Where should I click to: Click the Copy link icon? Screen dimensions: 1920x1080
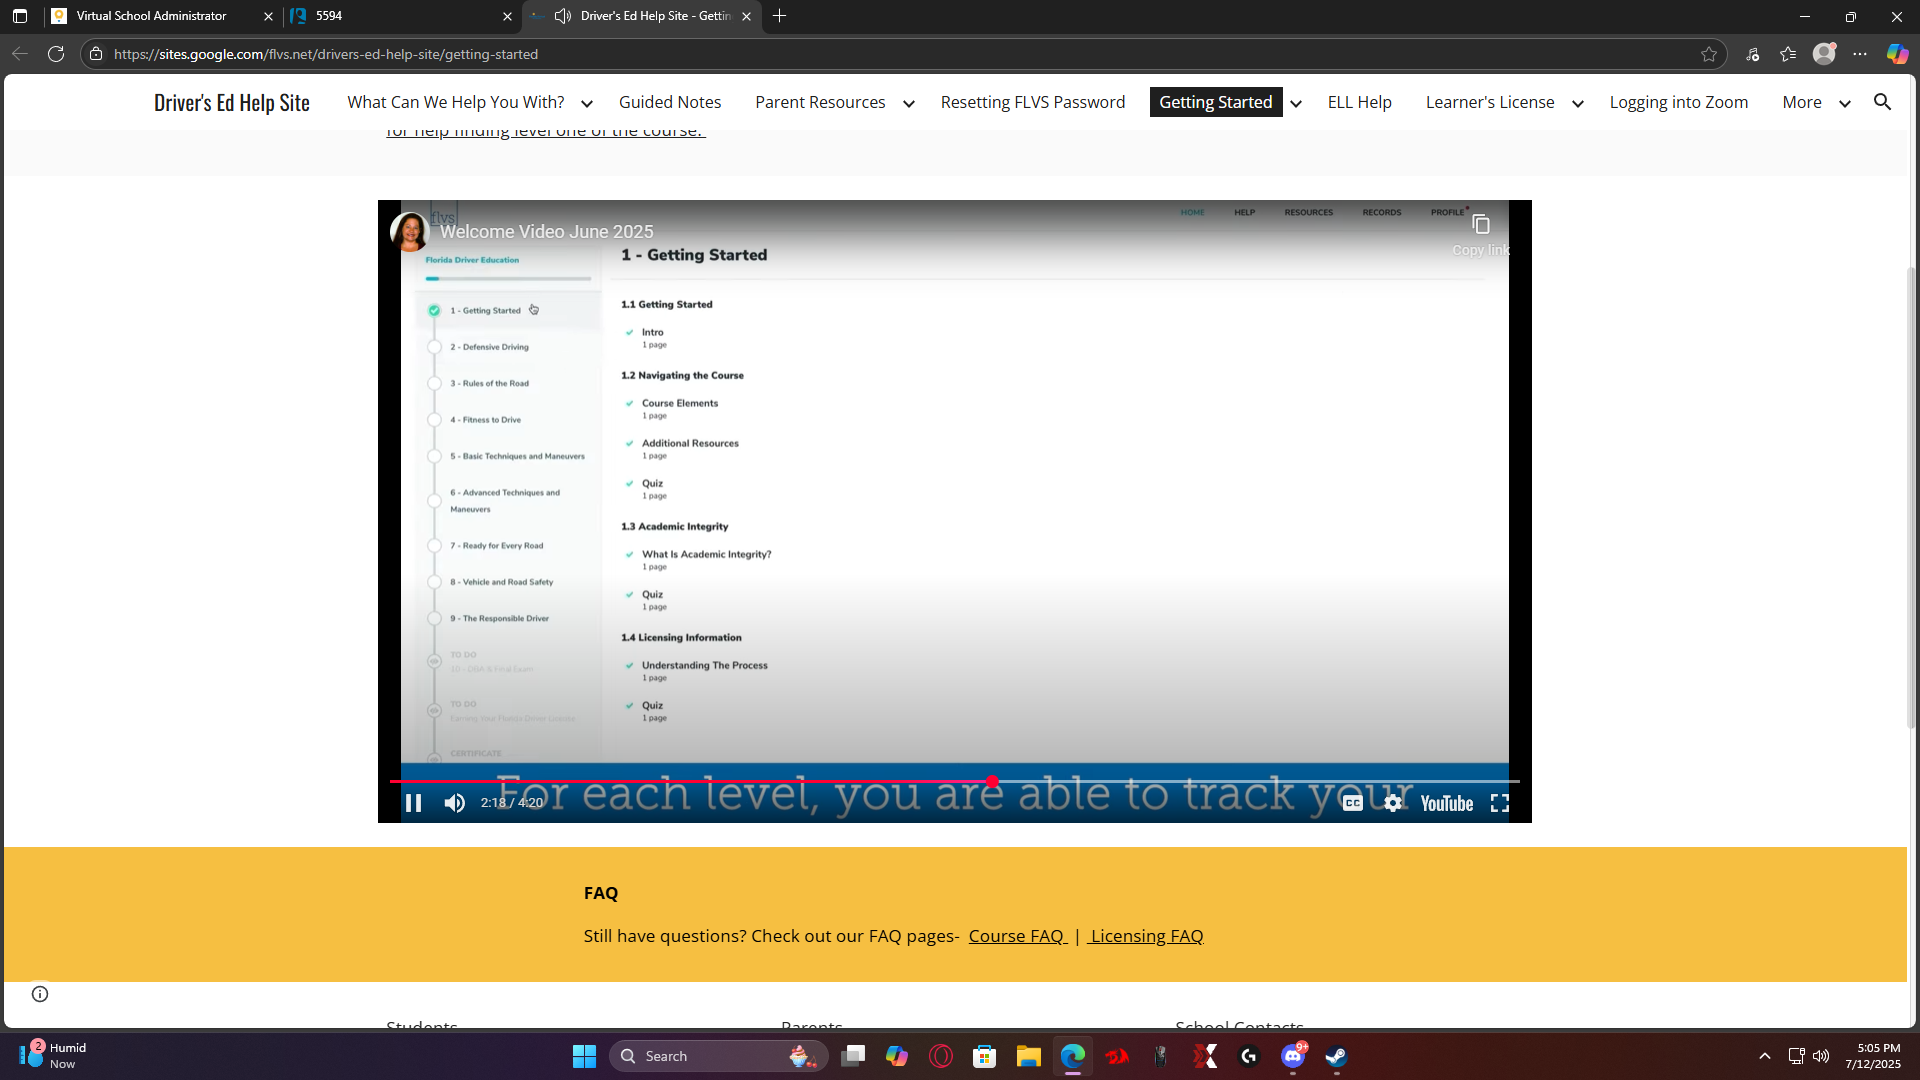pyautogui.click(x=1481, y=225)
